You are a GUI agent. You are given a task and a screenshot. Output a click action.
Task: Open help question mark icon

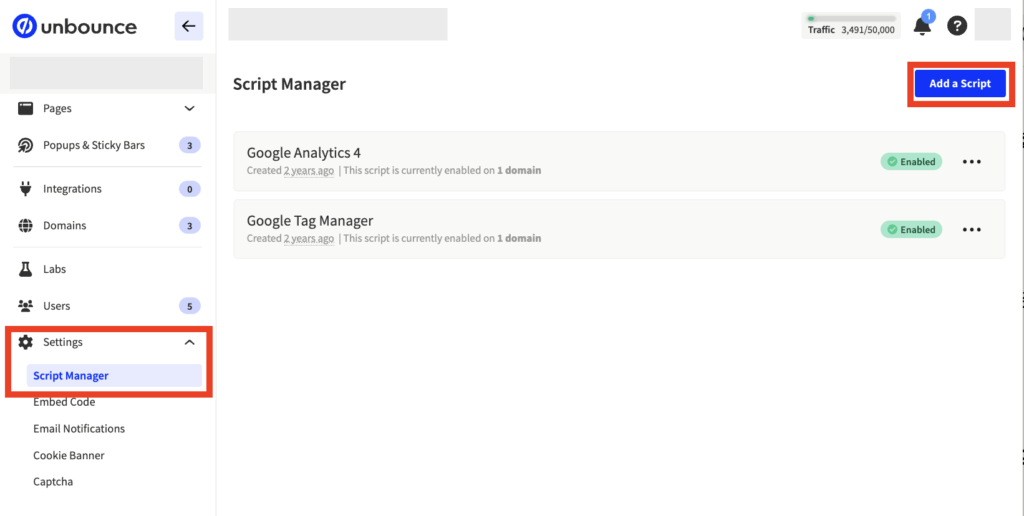click(957, 26)
